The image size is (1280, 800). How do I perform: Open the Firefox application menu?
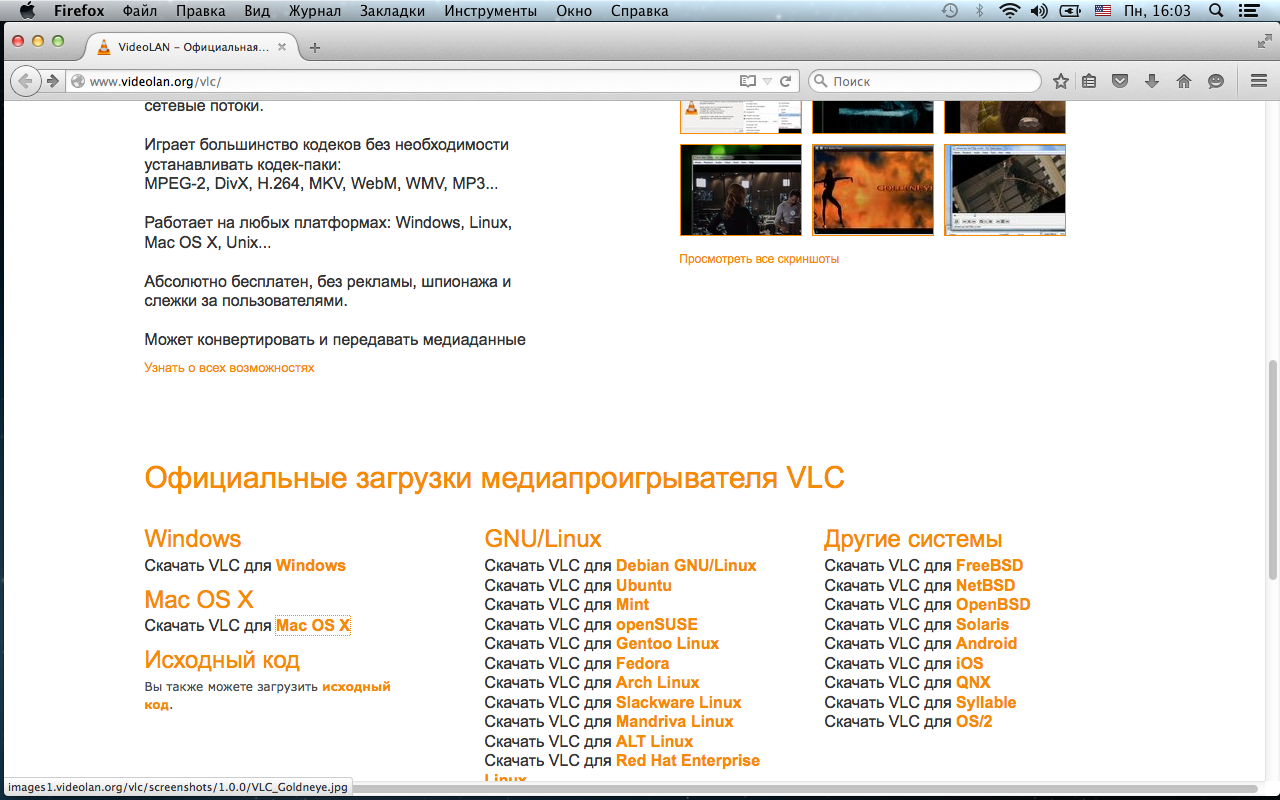click(79, 11)
